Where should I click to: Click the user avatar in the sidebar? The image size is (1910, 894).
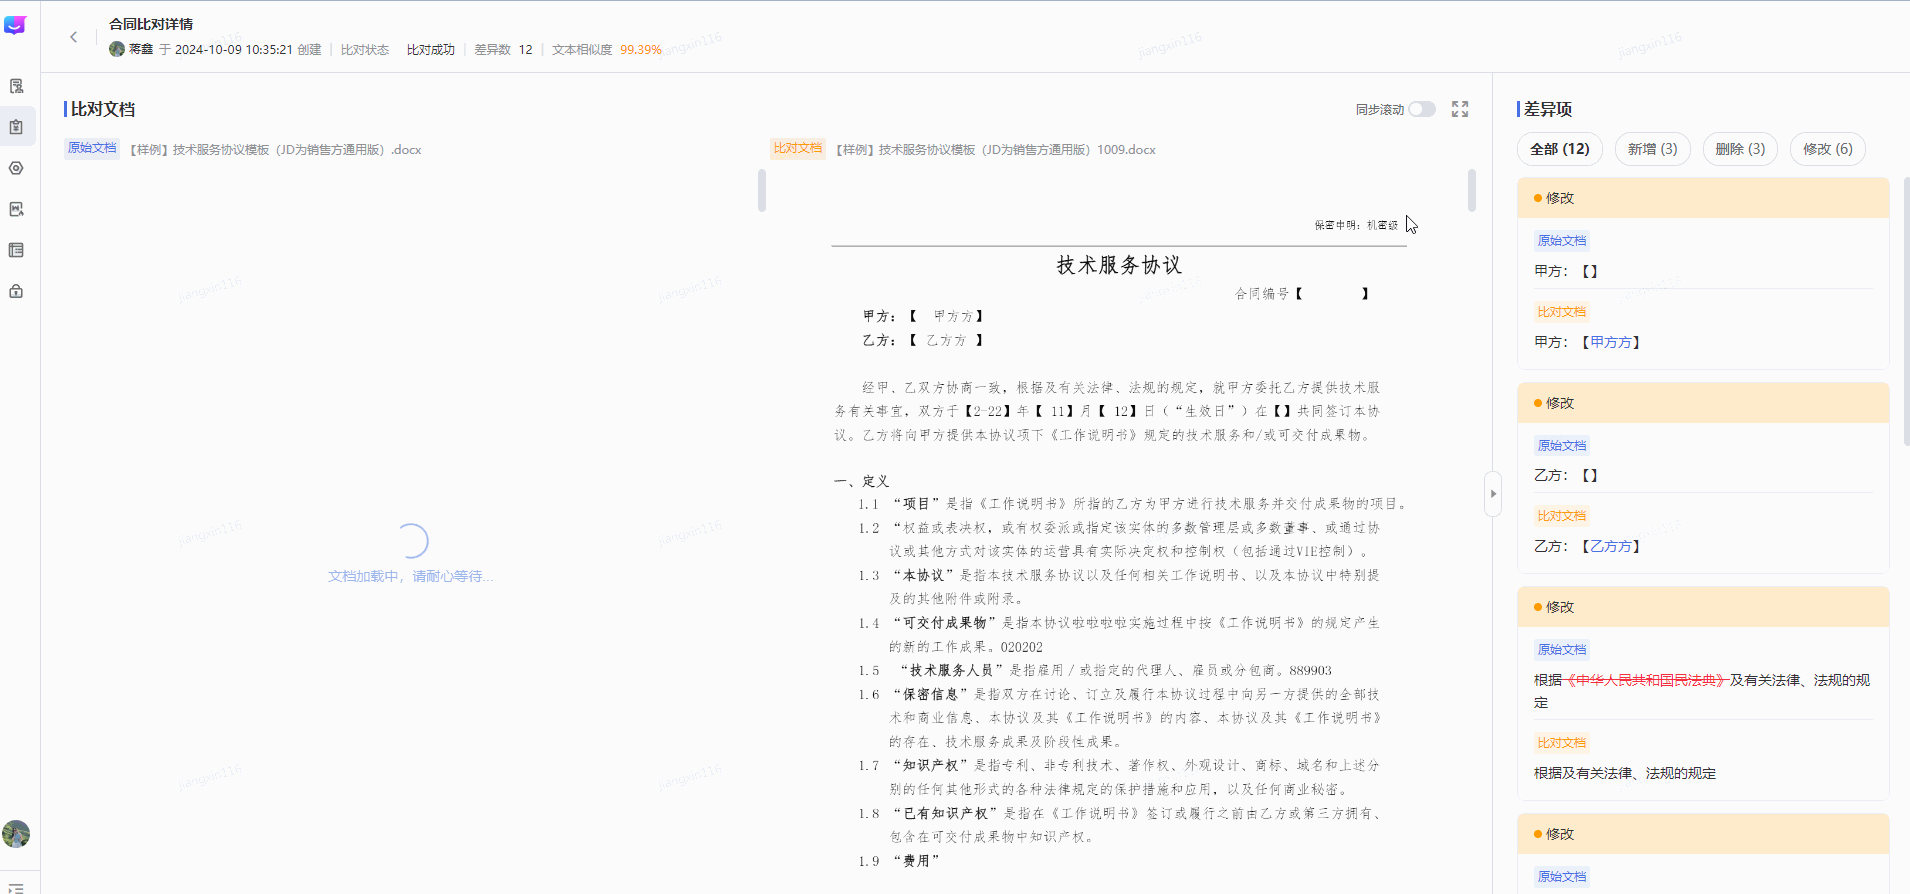(16, 833)
